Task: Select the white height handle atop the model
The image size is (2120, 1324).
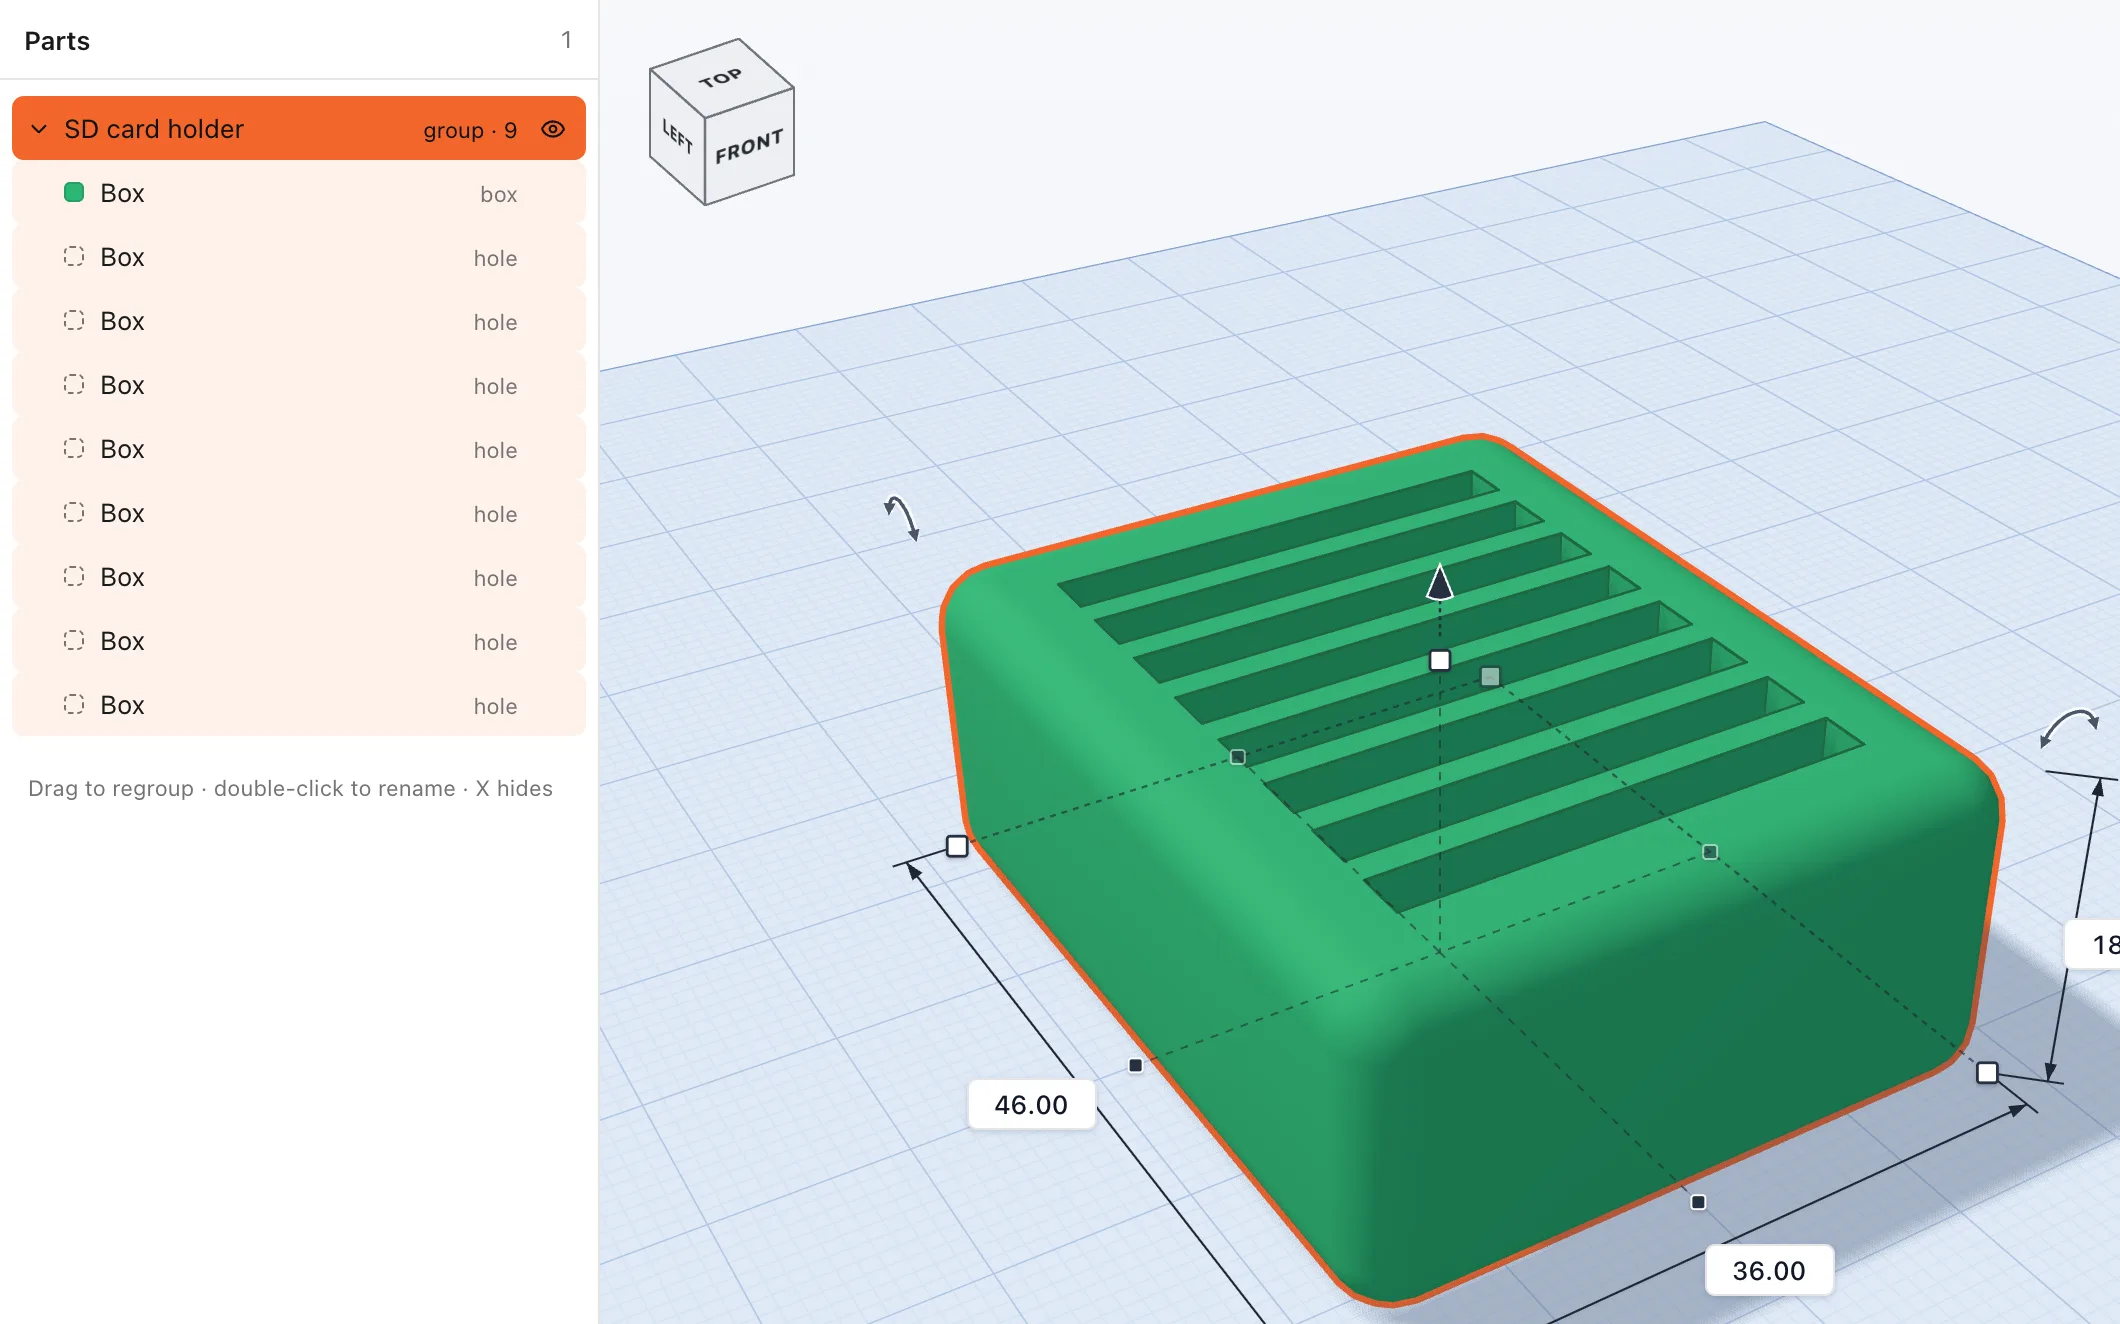Action: click(x=1440, y=660)
